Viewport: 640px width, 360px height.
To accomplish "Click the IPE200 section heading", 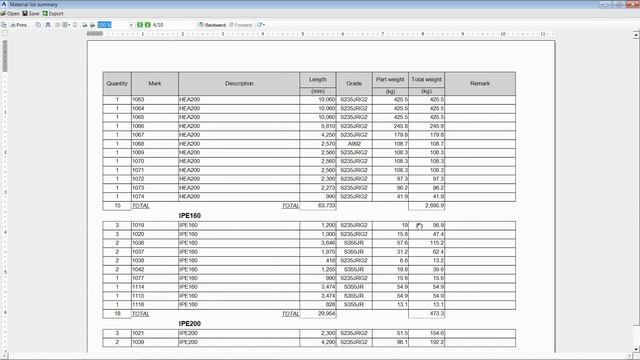I will pyautogui.click(x=190, y=324).
